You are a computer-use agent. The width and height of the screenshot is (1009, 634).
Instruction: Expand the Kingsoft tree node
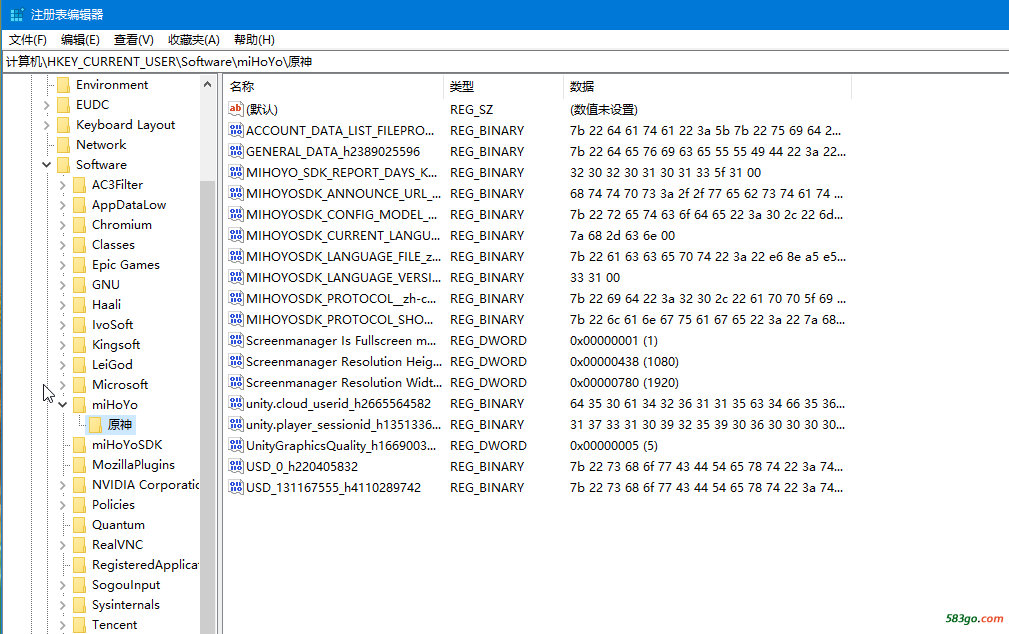coord(62,345)
